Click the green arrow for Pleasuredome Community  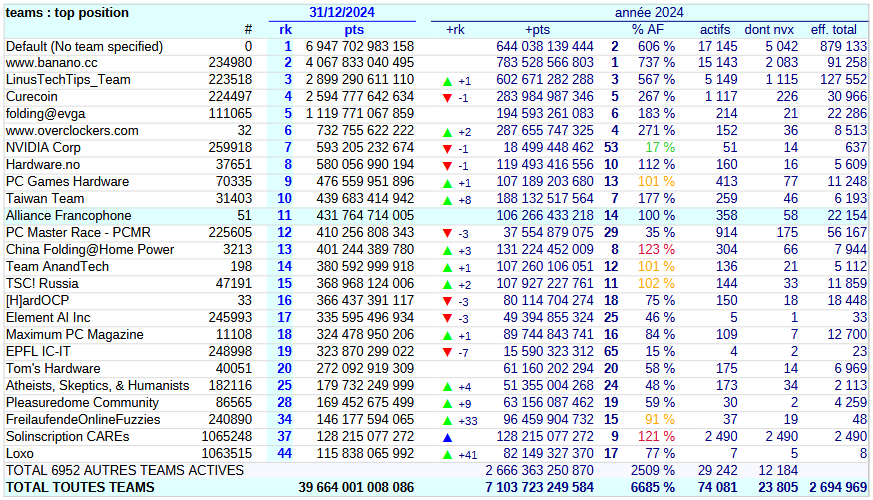447,403
